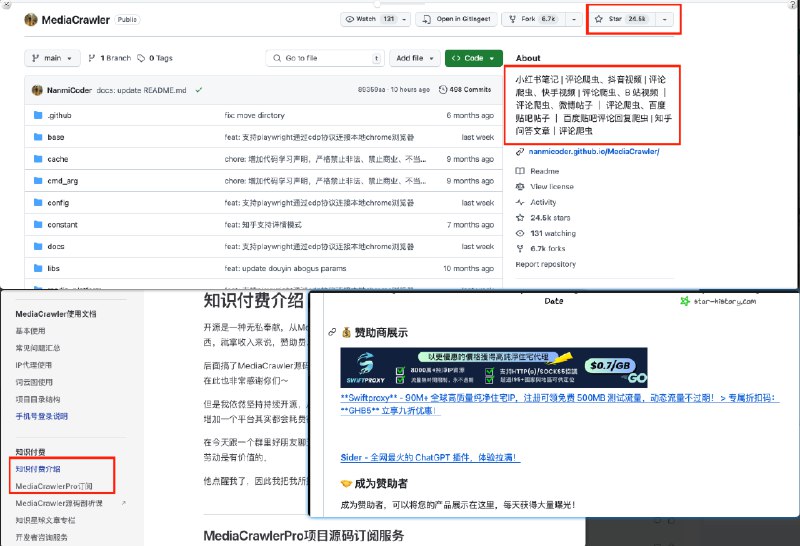Open the green Code dropdown
The image size is (800, 546).
pos(473,58)
